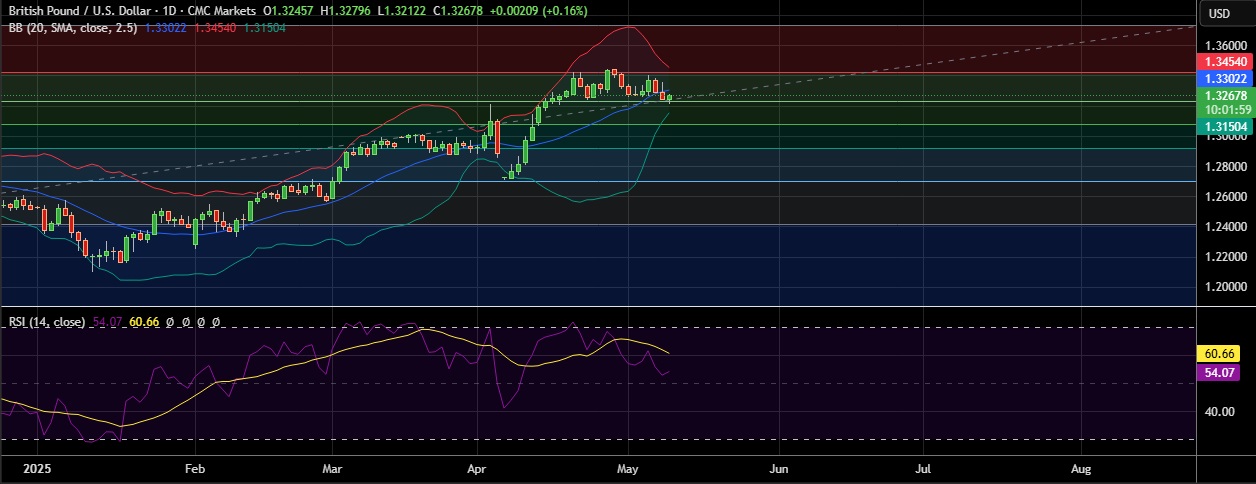Select the 1.31504 lower band price label
The height and width of the screenshot is (484, 1256).
pos(1225,125)
